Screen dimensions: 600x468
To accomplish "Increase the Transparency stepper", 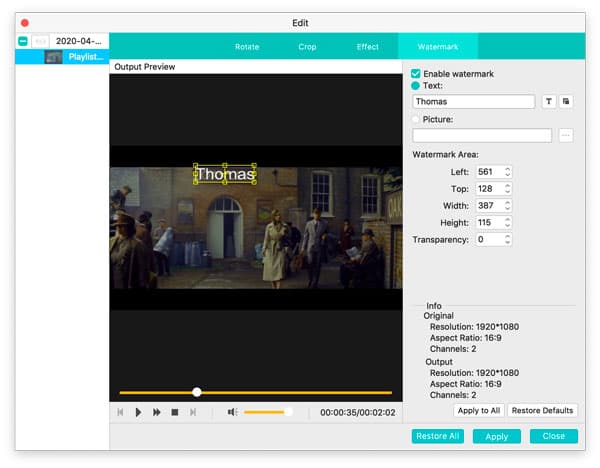I will 507,236.
